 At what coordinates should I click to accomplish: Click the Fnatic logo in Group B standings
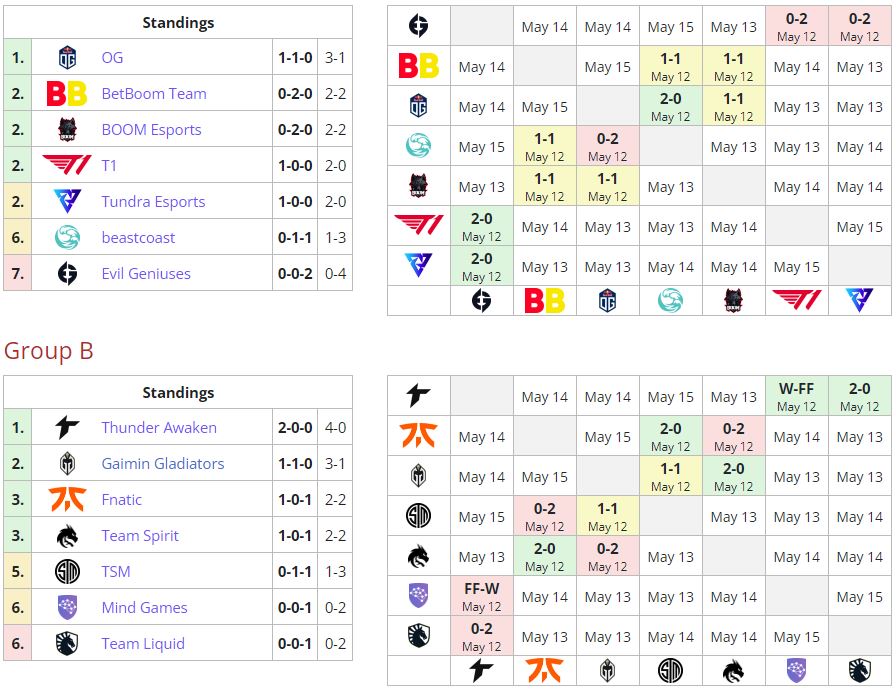click(x=67, y=500)
